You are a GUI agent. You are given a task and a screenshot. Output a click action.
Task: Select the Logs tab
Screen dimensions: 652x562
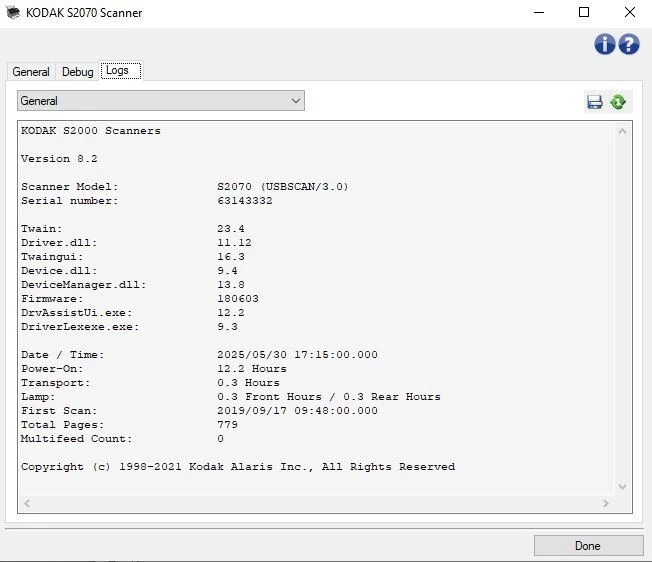pos(121,70)
